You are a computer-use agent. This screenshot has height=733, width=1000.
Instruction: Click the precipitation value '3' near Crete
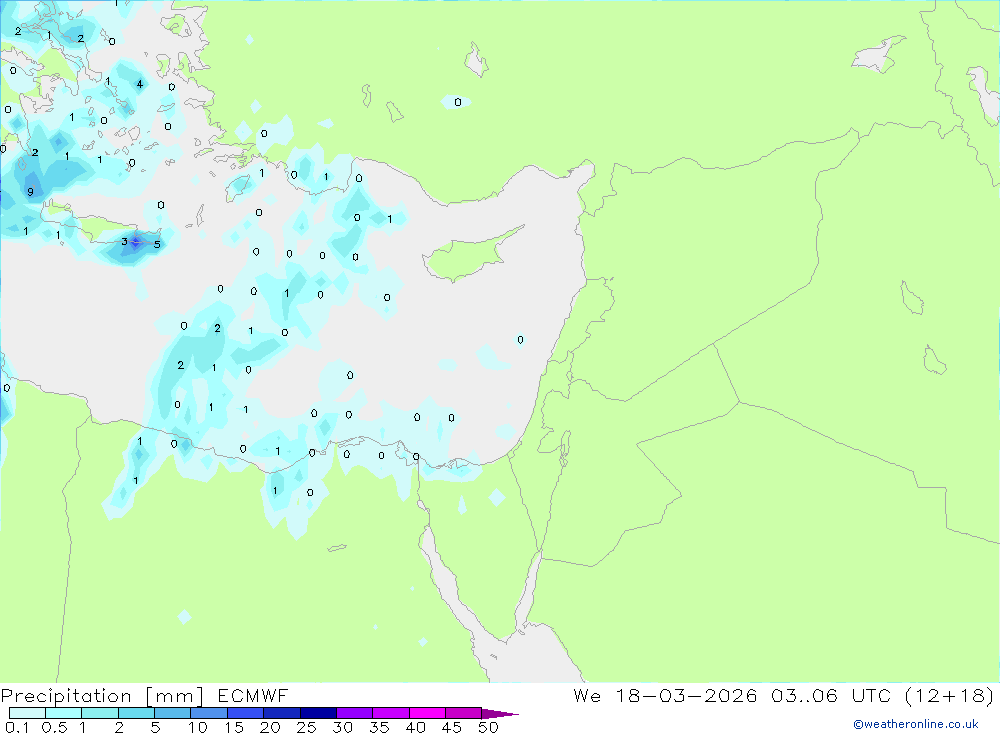[x=124, y=242]
